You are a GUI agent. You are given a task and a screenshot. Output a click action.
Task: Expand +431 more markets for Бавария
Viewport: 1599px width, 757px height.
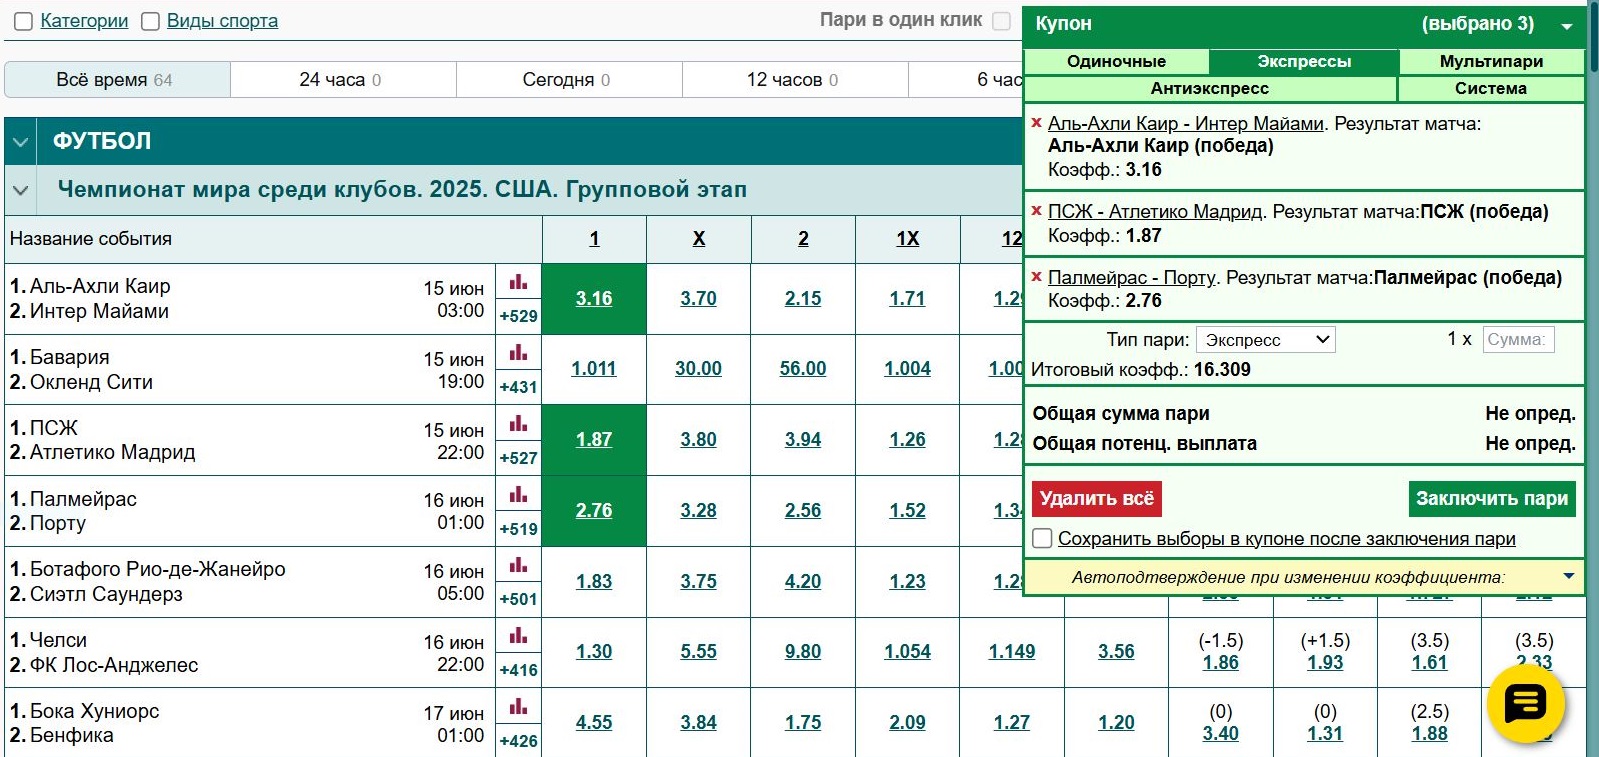point(518,387)
